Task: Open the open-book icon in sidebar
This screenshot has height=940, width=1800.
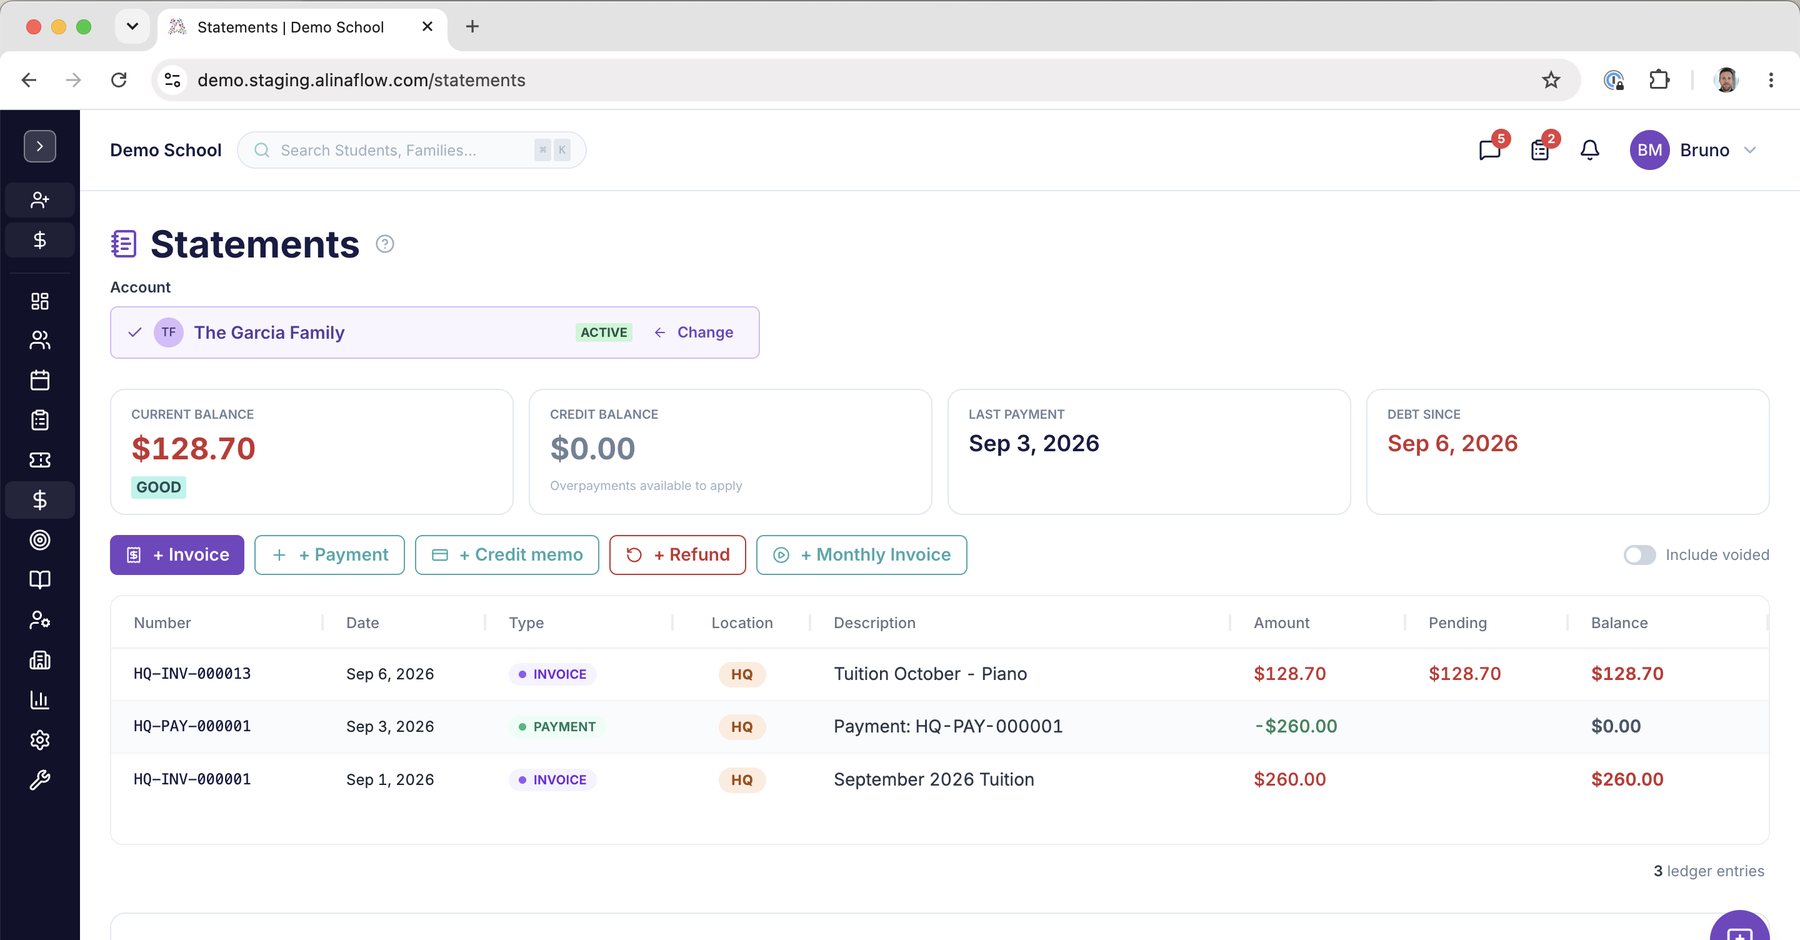Action: coord(40,580)
